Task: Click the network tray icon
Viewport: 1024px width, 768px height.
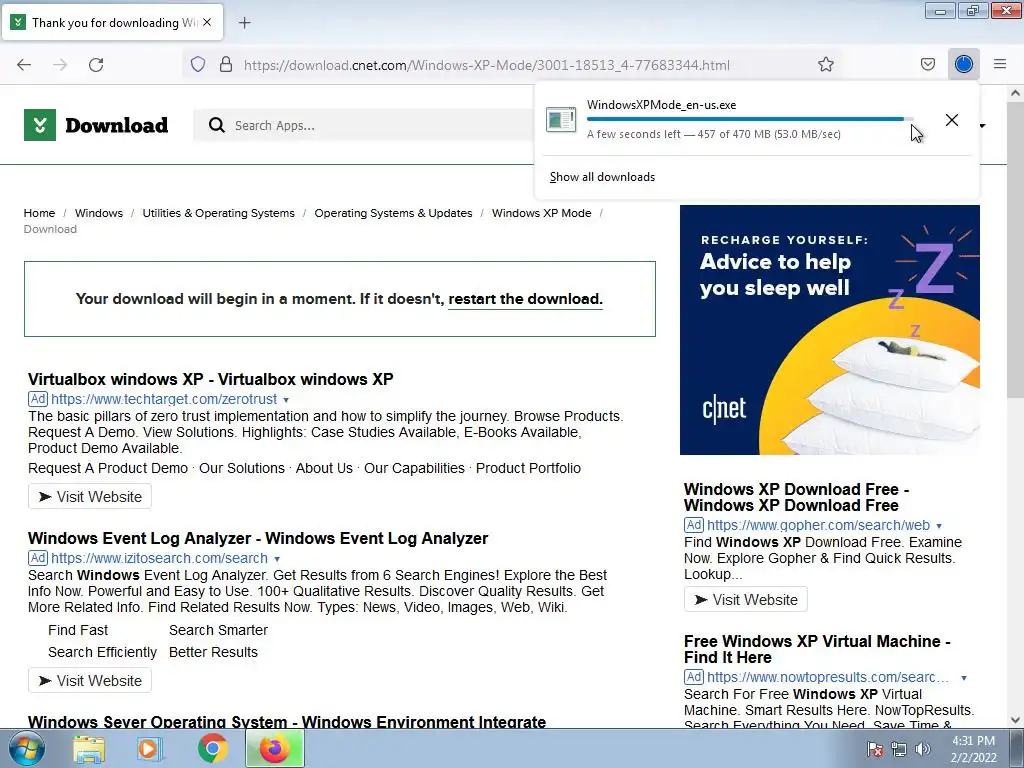Action: [x=899, y=749]
